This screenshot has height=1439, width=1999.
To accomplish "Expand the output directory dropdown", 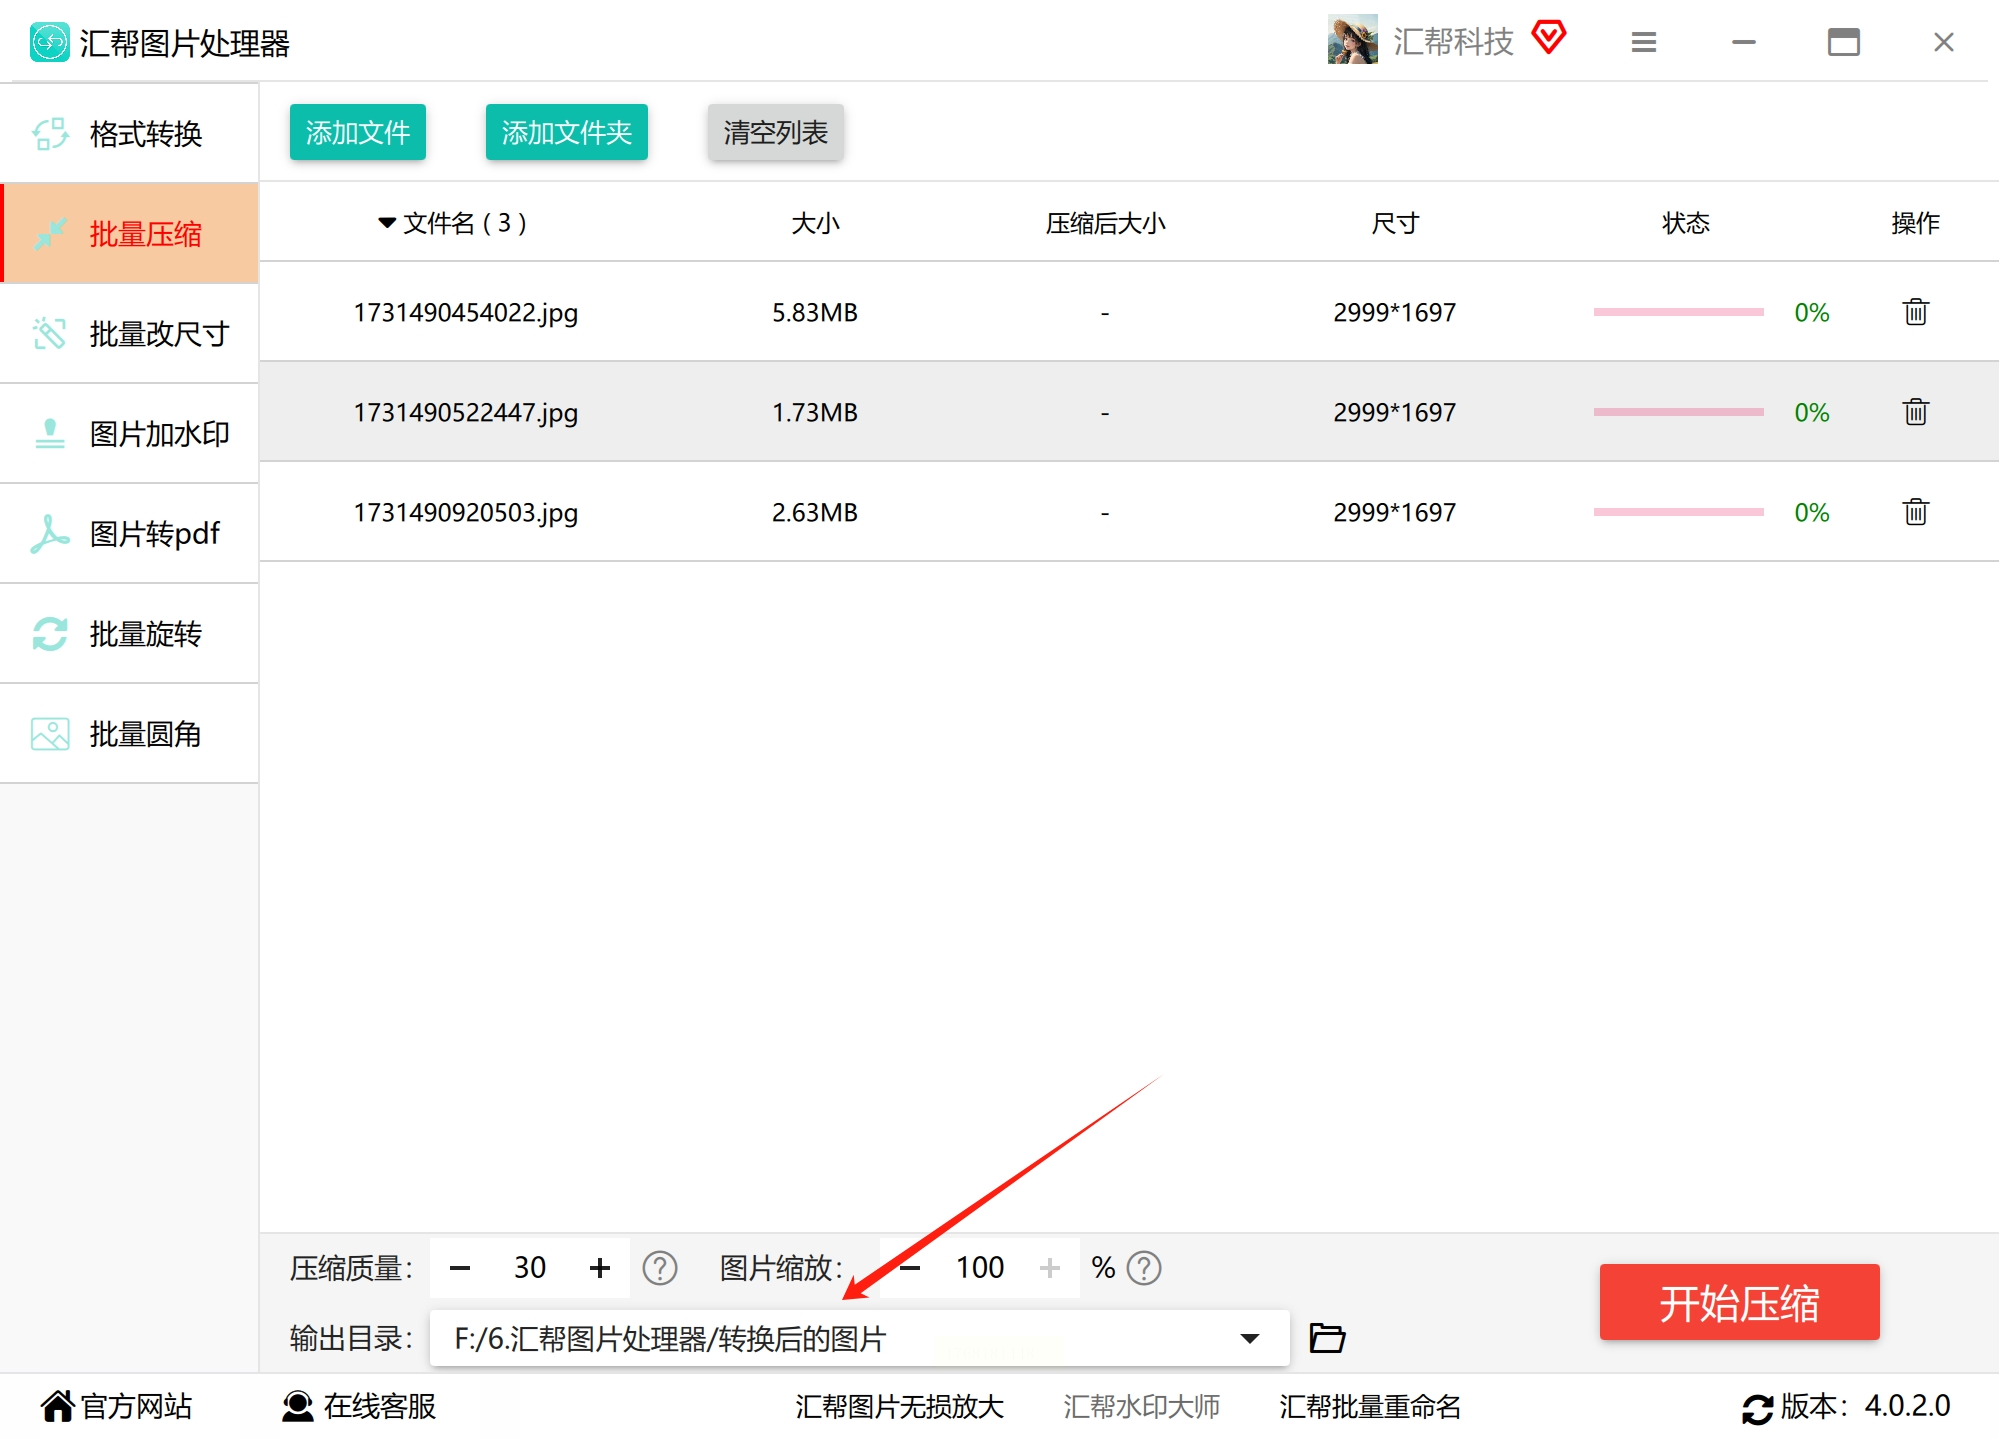I will point(1249,1338).
